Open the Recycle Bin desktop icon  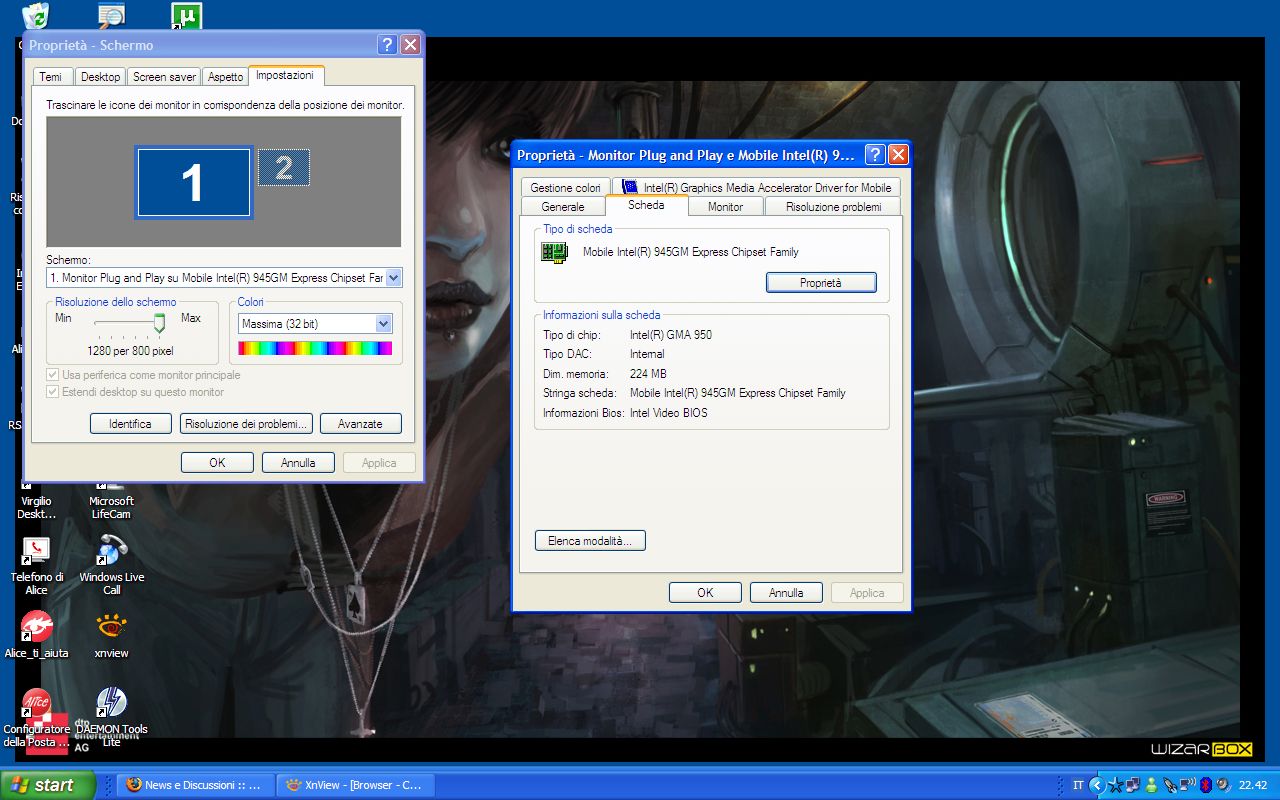(36, 14)
